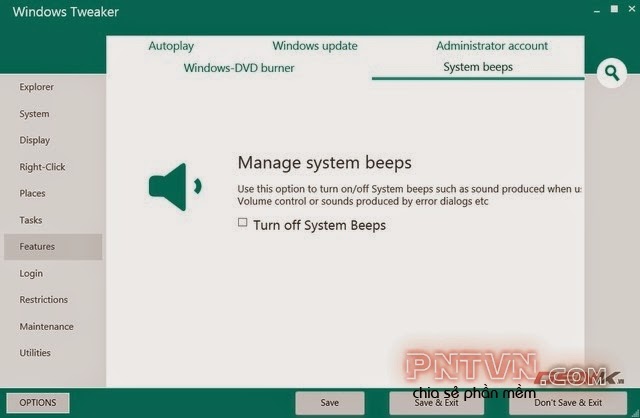Select Right-Click in the sidebar
The height and width of the screenshot is (418, 640).
pyautogui.click(x=53, y=167)
